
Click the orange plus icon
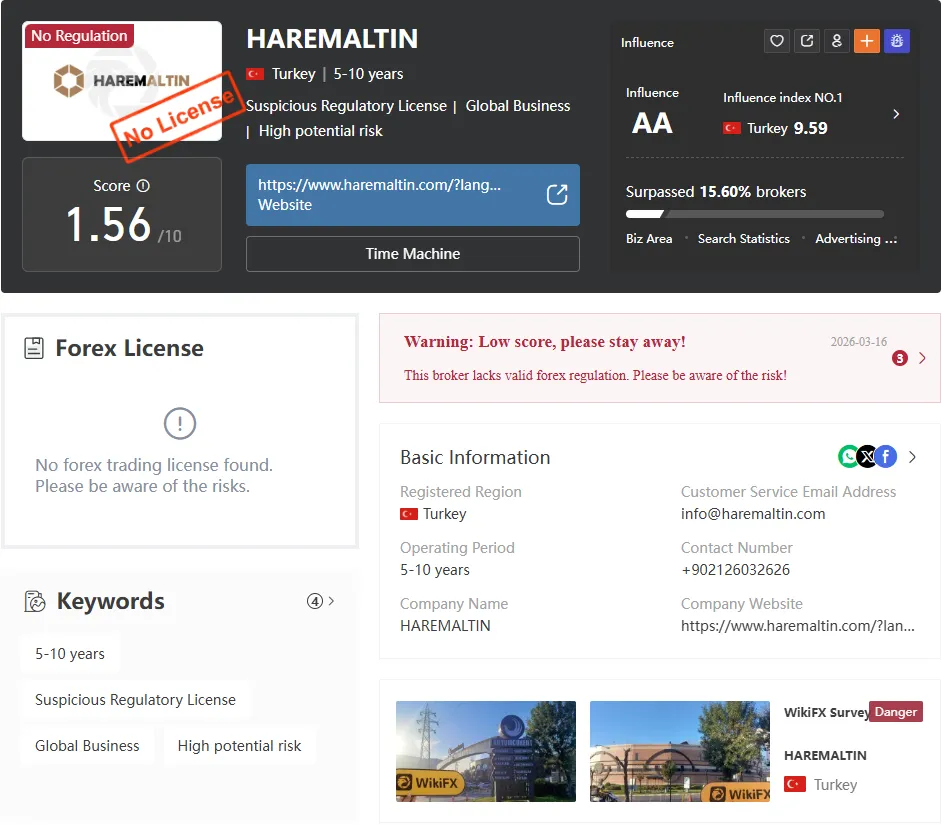(x=866, y=41)
